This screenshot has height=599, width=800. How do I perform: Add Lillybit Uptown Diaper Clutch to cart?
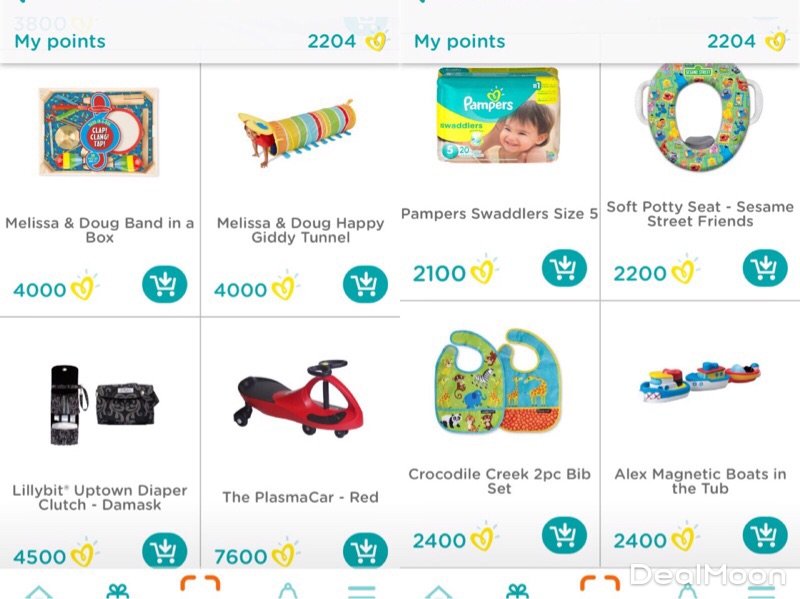pyautogui.click(x=165, y=551)
